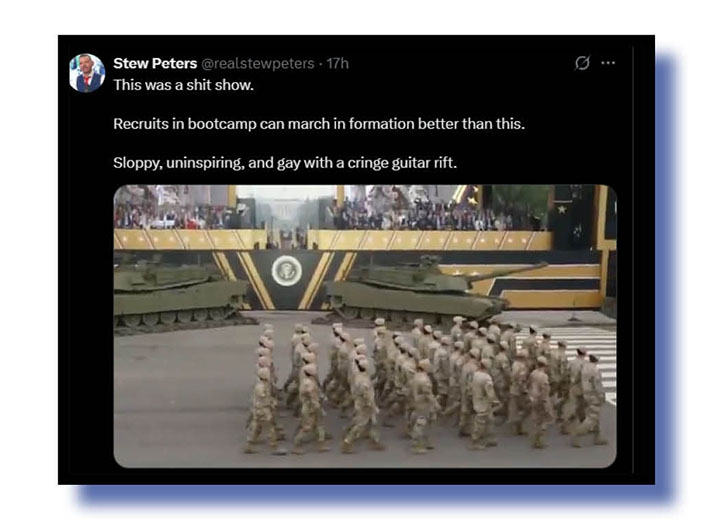The image size is (709, 527).
Task: Click the "Recruits in bootcamp" sentence
Action: (x=319, y=124)
